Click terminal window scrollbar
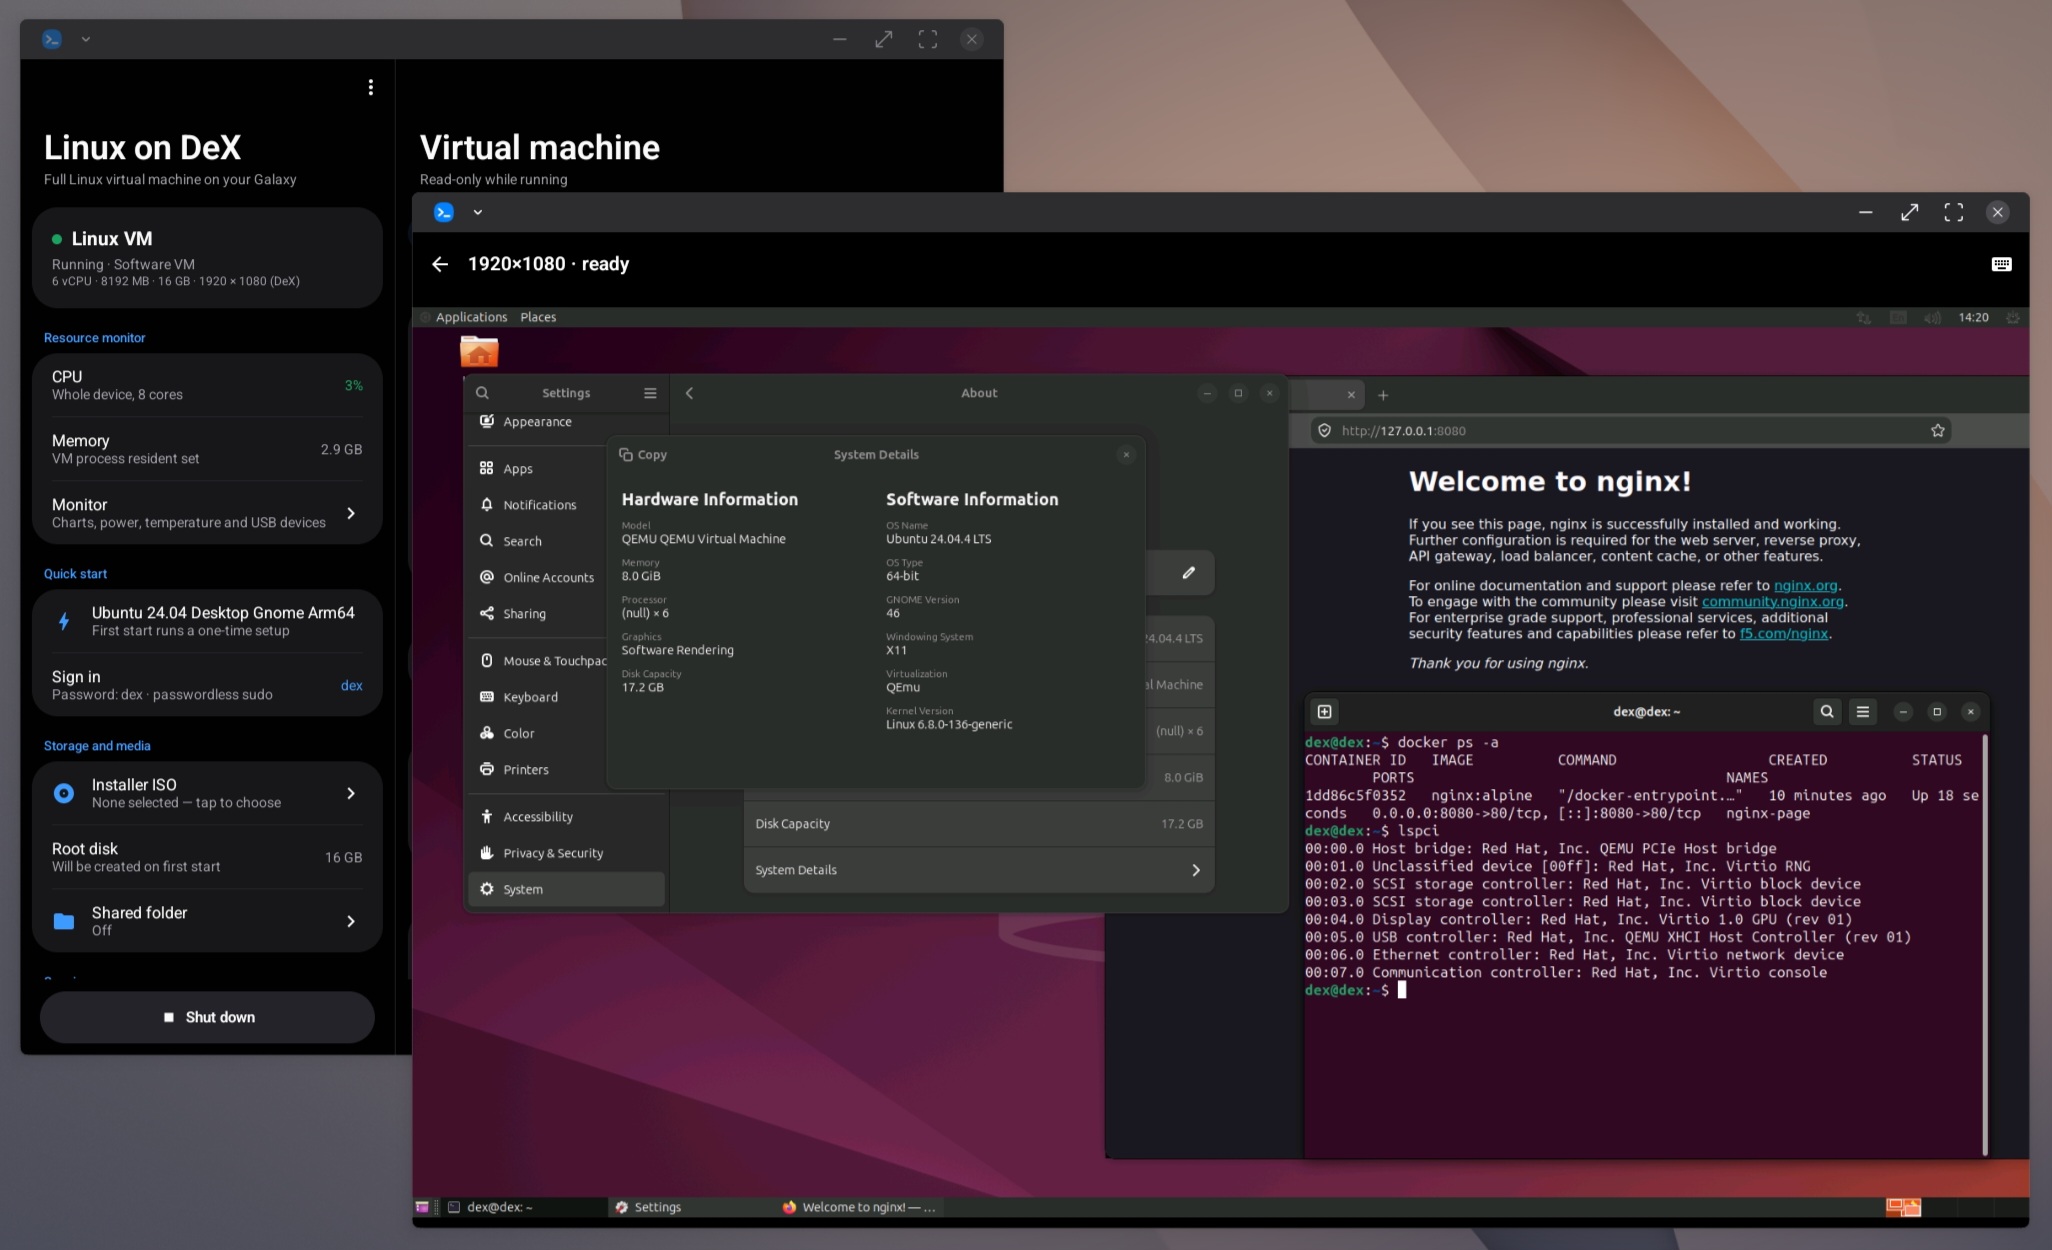The image size is (2052, 1250). [x=1984, y=945]
